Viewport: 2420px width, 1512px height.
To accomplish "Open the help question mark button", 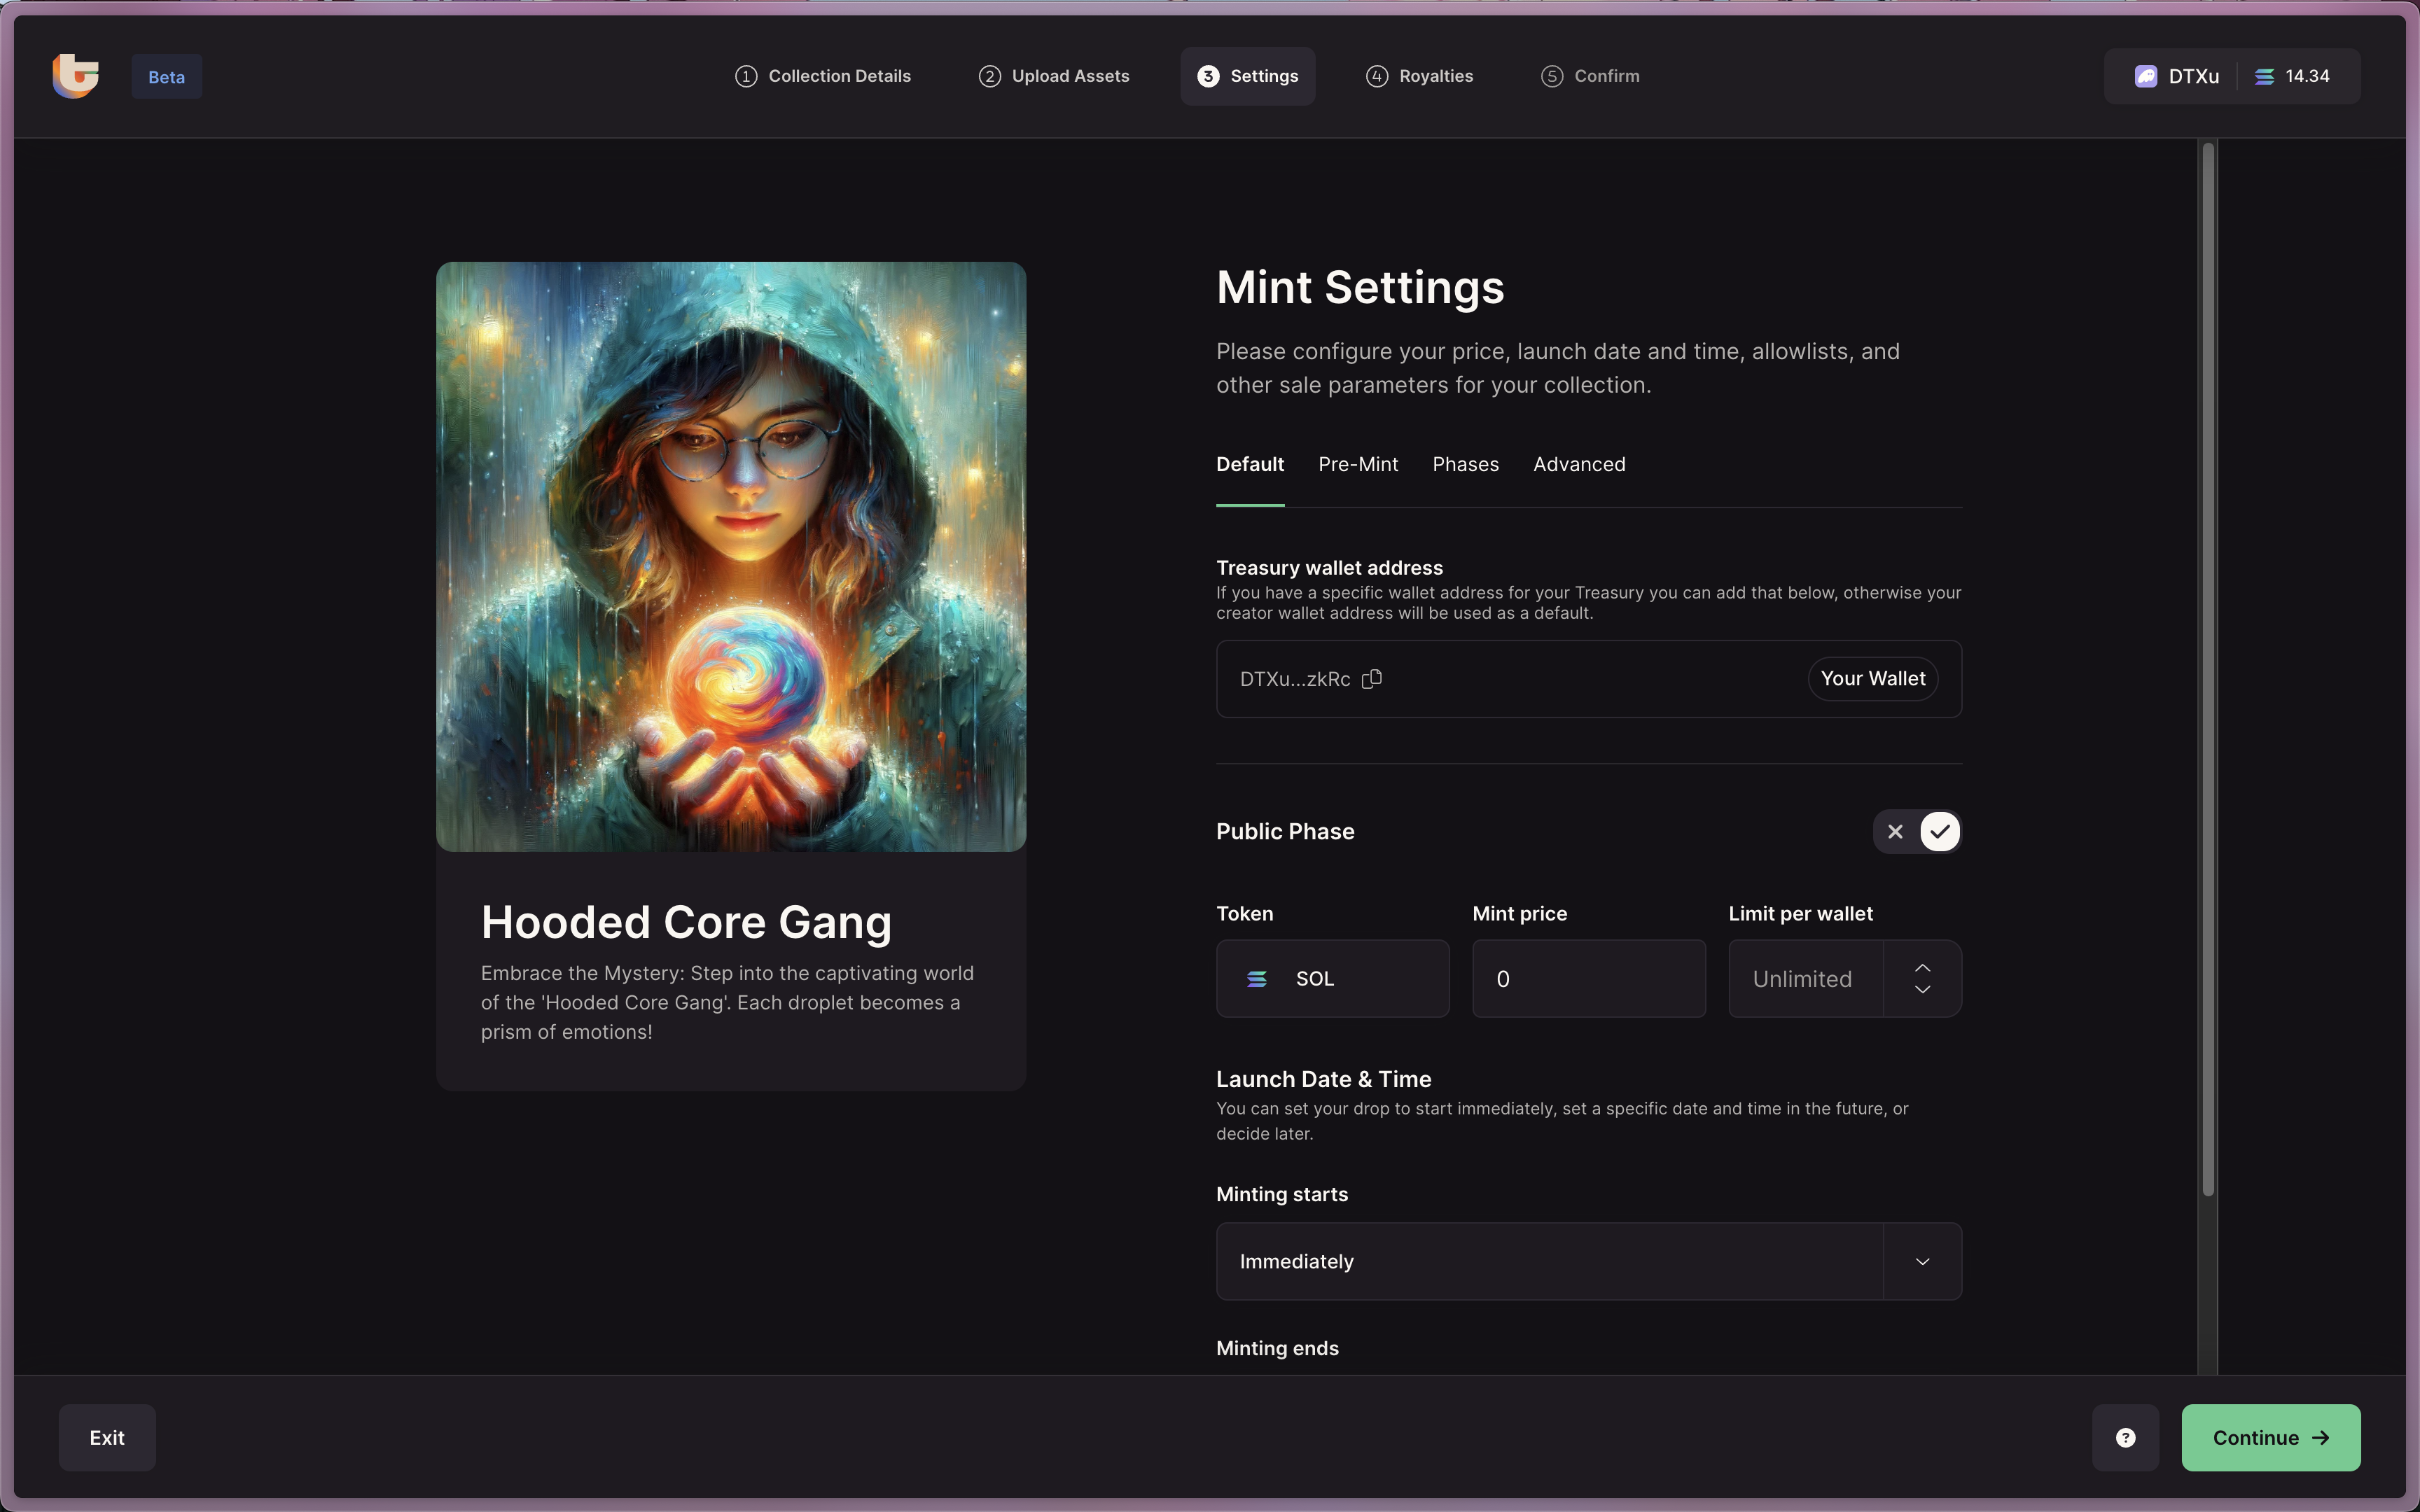I will click(x=2125, y=1437).
